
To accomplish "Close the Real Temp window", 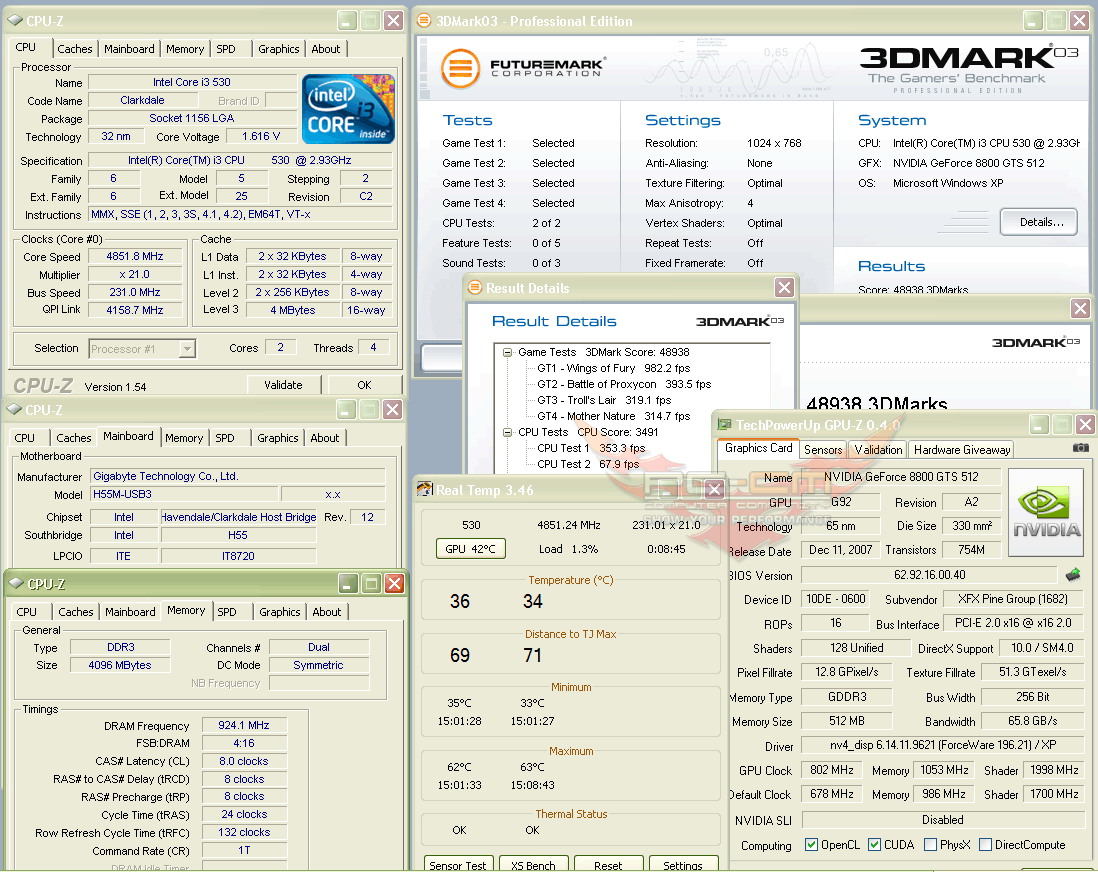I will [714, 489].
